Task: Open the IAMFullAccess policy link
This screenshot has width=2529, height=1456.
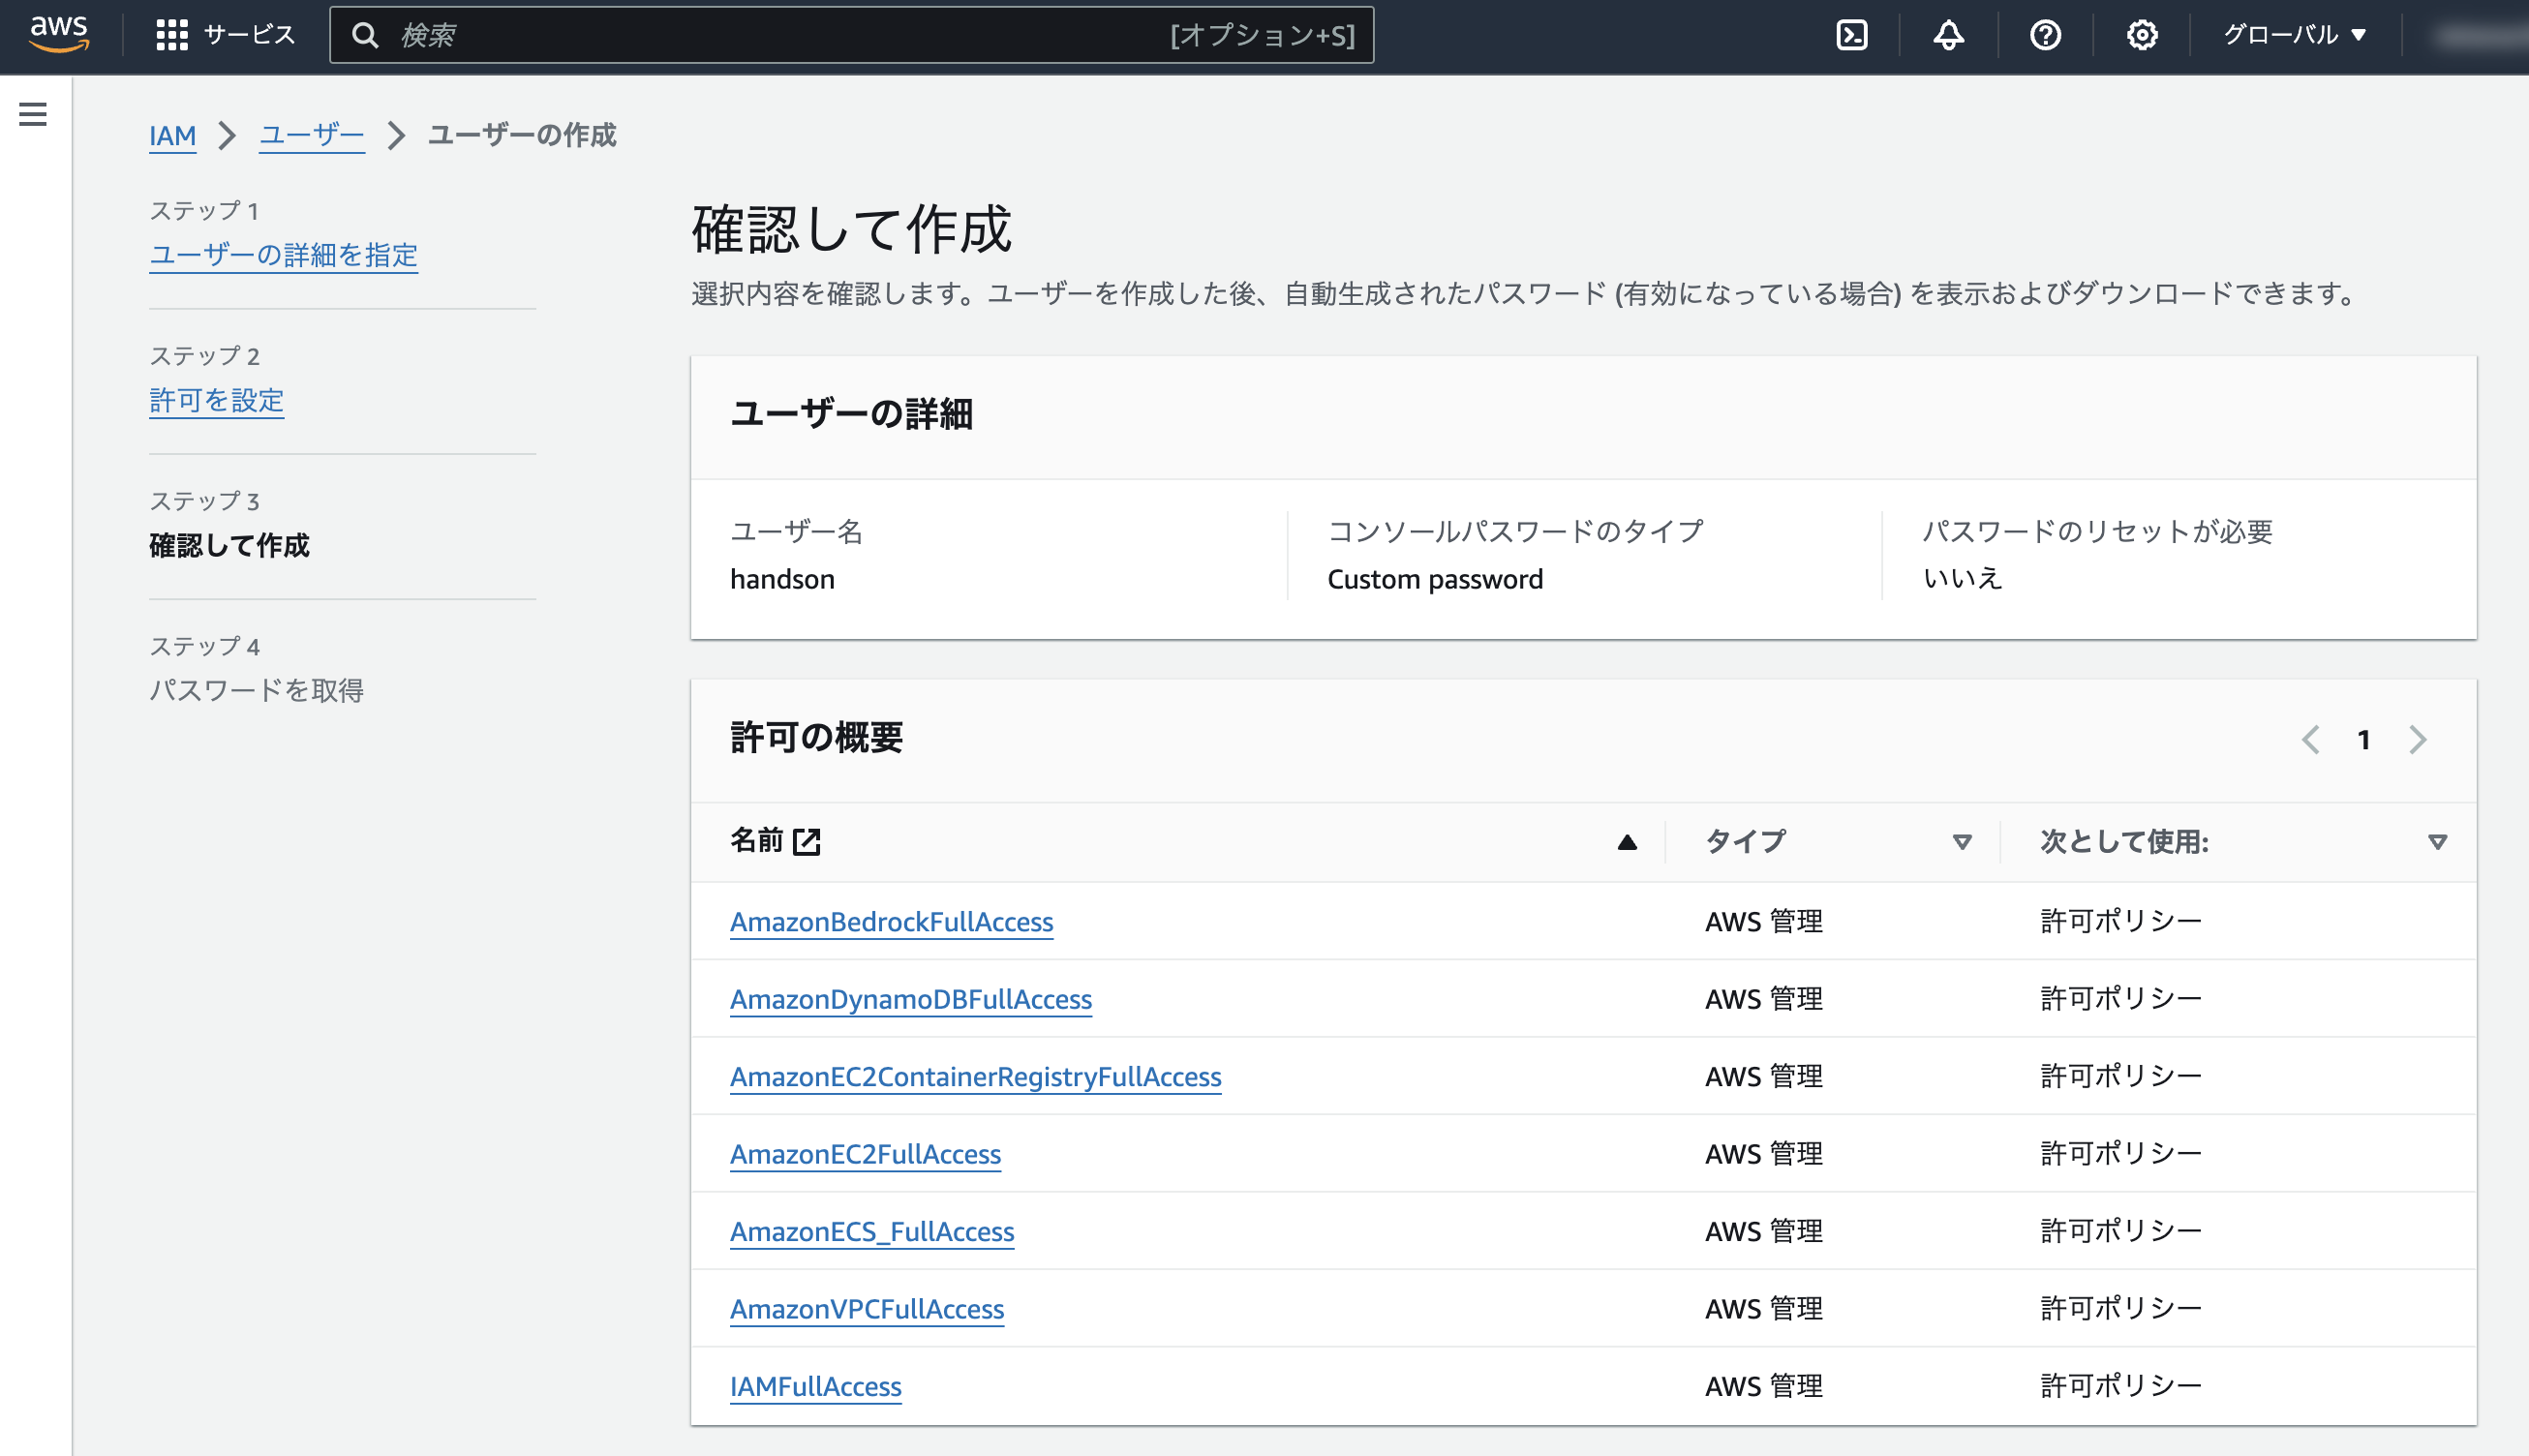Action: point(815,1386)
